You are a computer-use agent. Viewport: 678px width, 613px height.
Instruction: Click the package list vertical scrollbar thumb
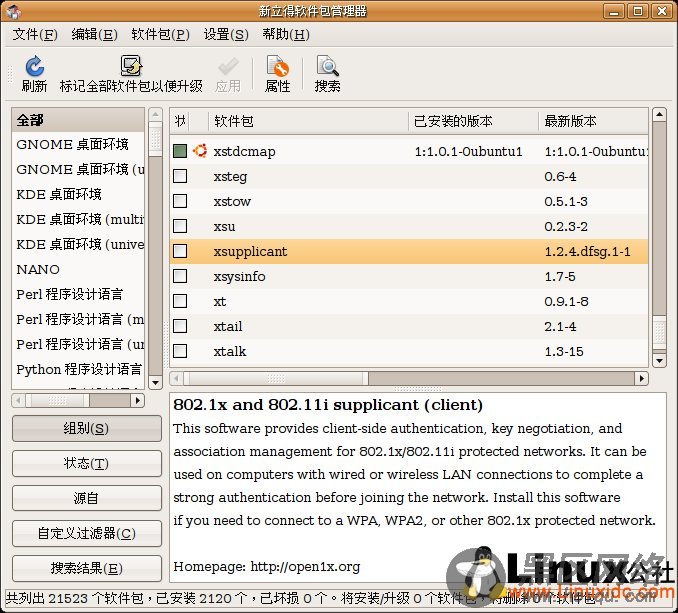pyautogui.click(x=659, y=331)
